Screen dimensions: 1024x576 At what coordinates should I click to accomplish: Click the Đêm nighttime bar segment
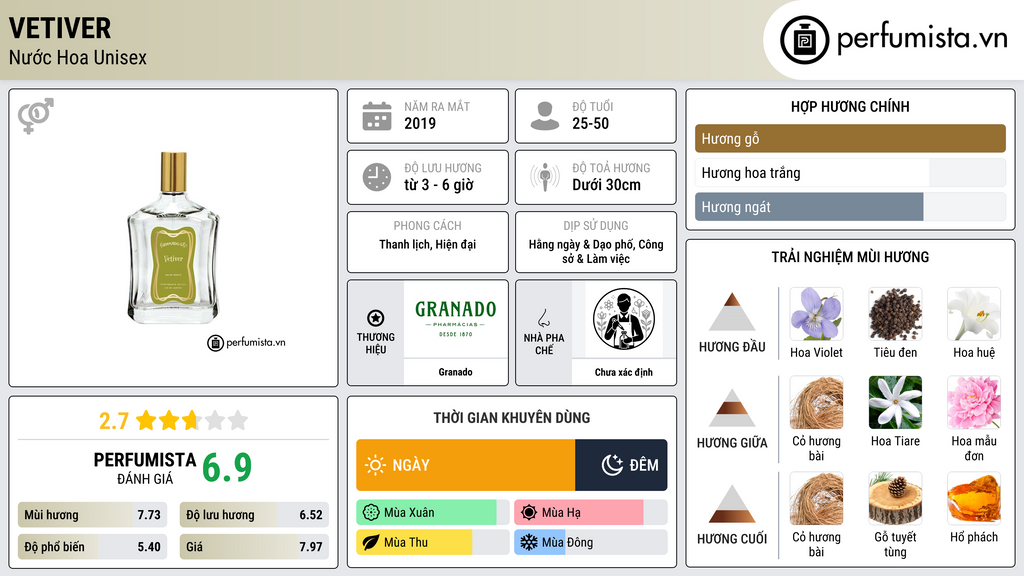tap(621, 465)
